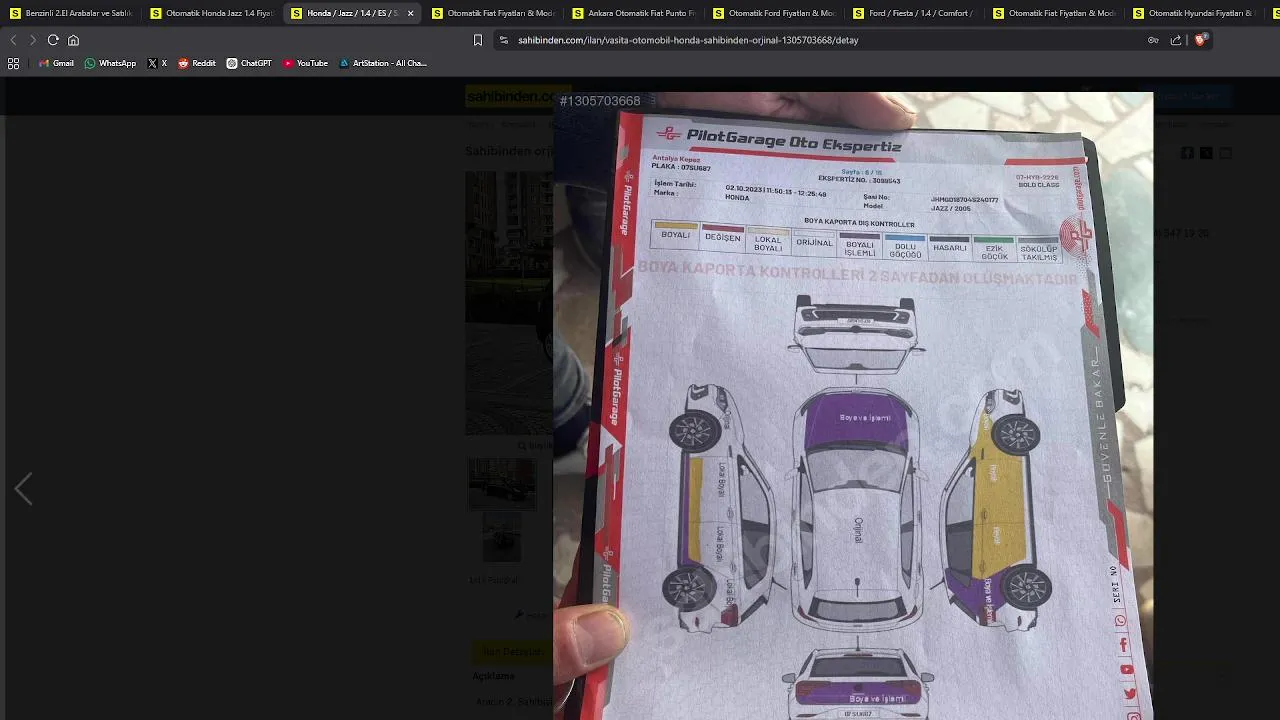Open the X bookmark
Viewport: 1280px width, 720px height.
pos(157,63)
